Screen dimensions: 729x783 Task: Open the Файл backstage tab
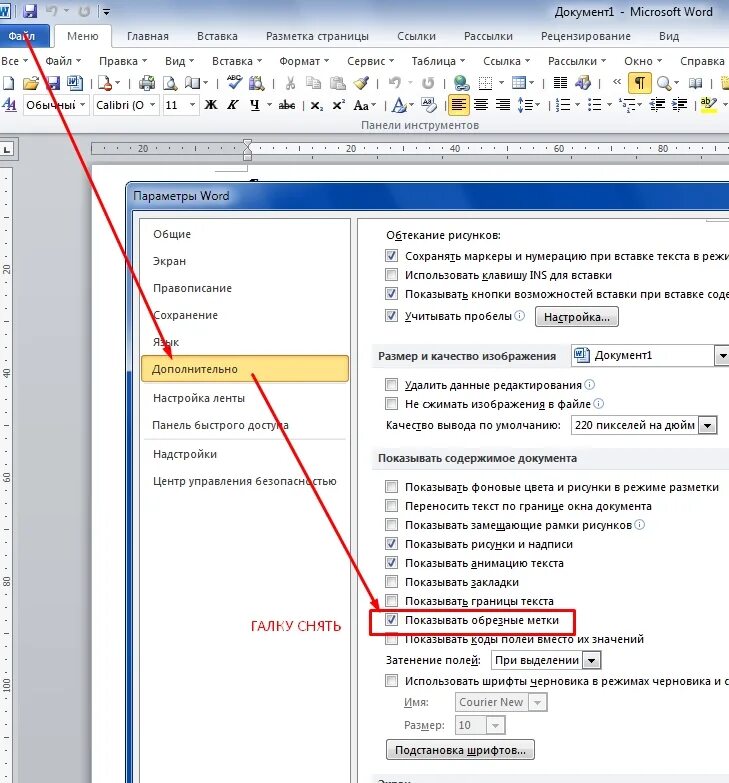point(22,36)
